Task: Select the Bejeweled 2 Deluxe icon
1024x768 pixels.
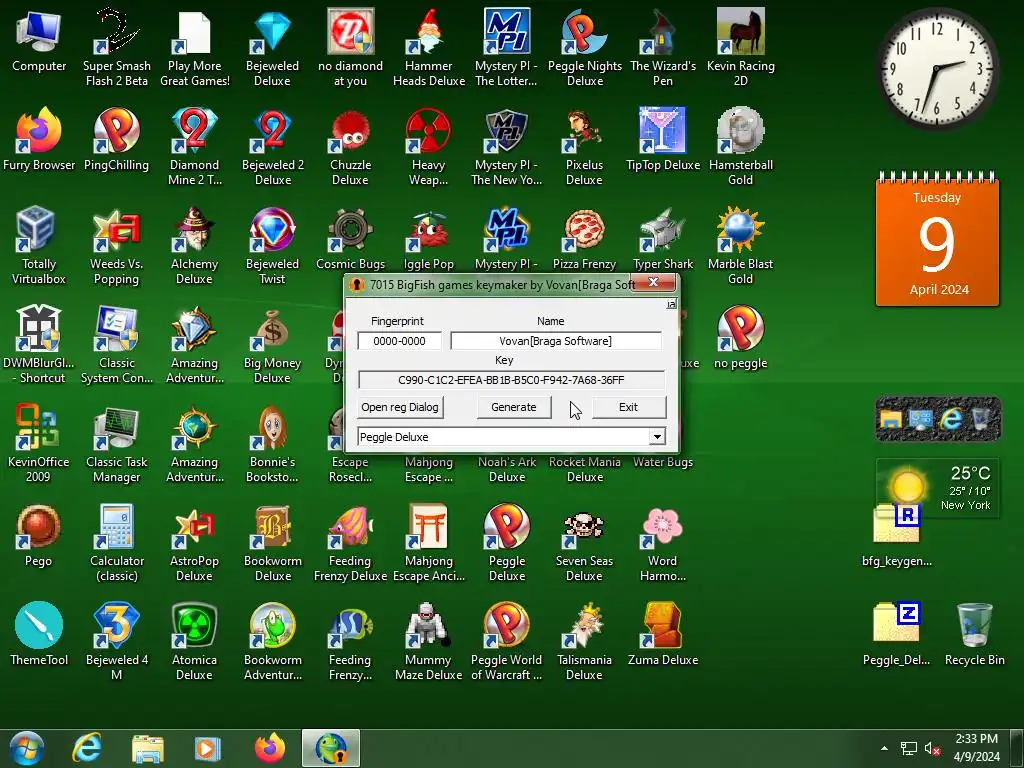Action: pyautogui.click(x=272, y=146)
